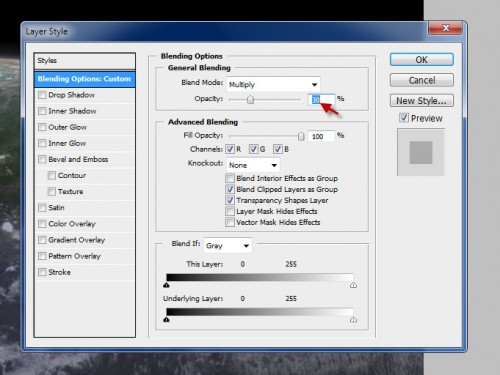Click the Cancel button

pyautogui.click(x=422, y=80)
